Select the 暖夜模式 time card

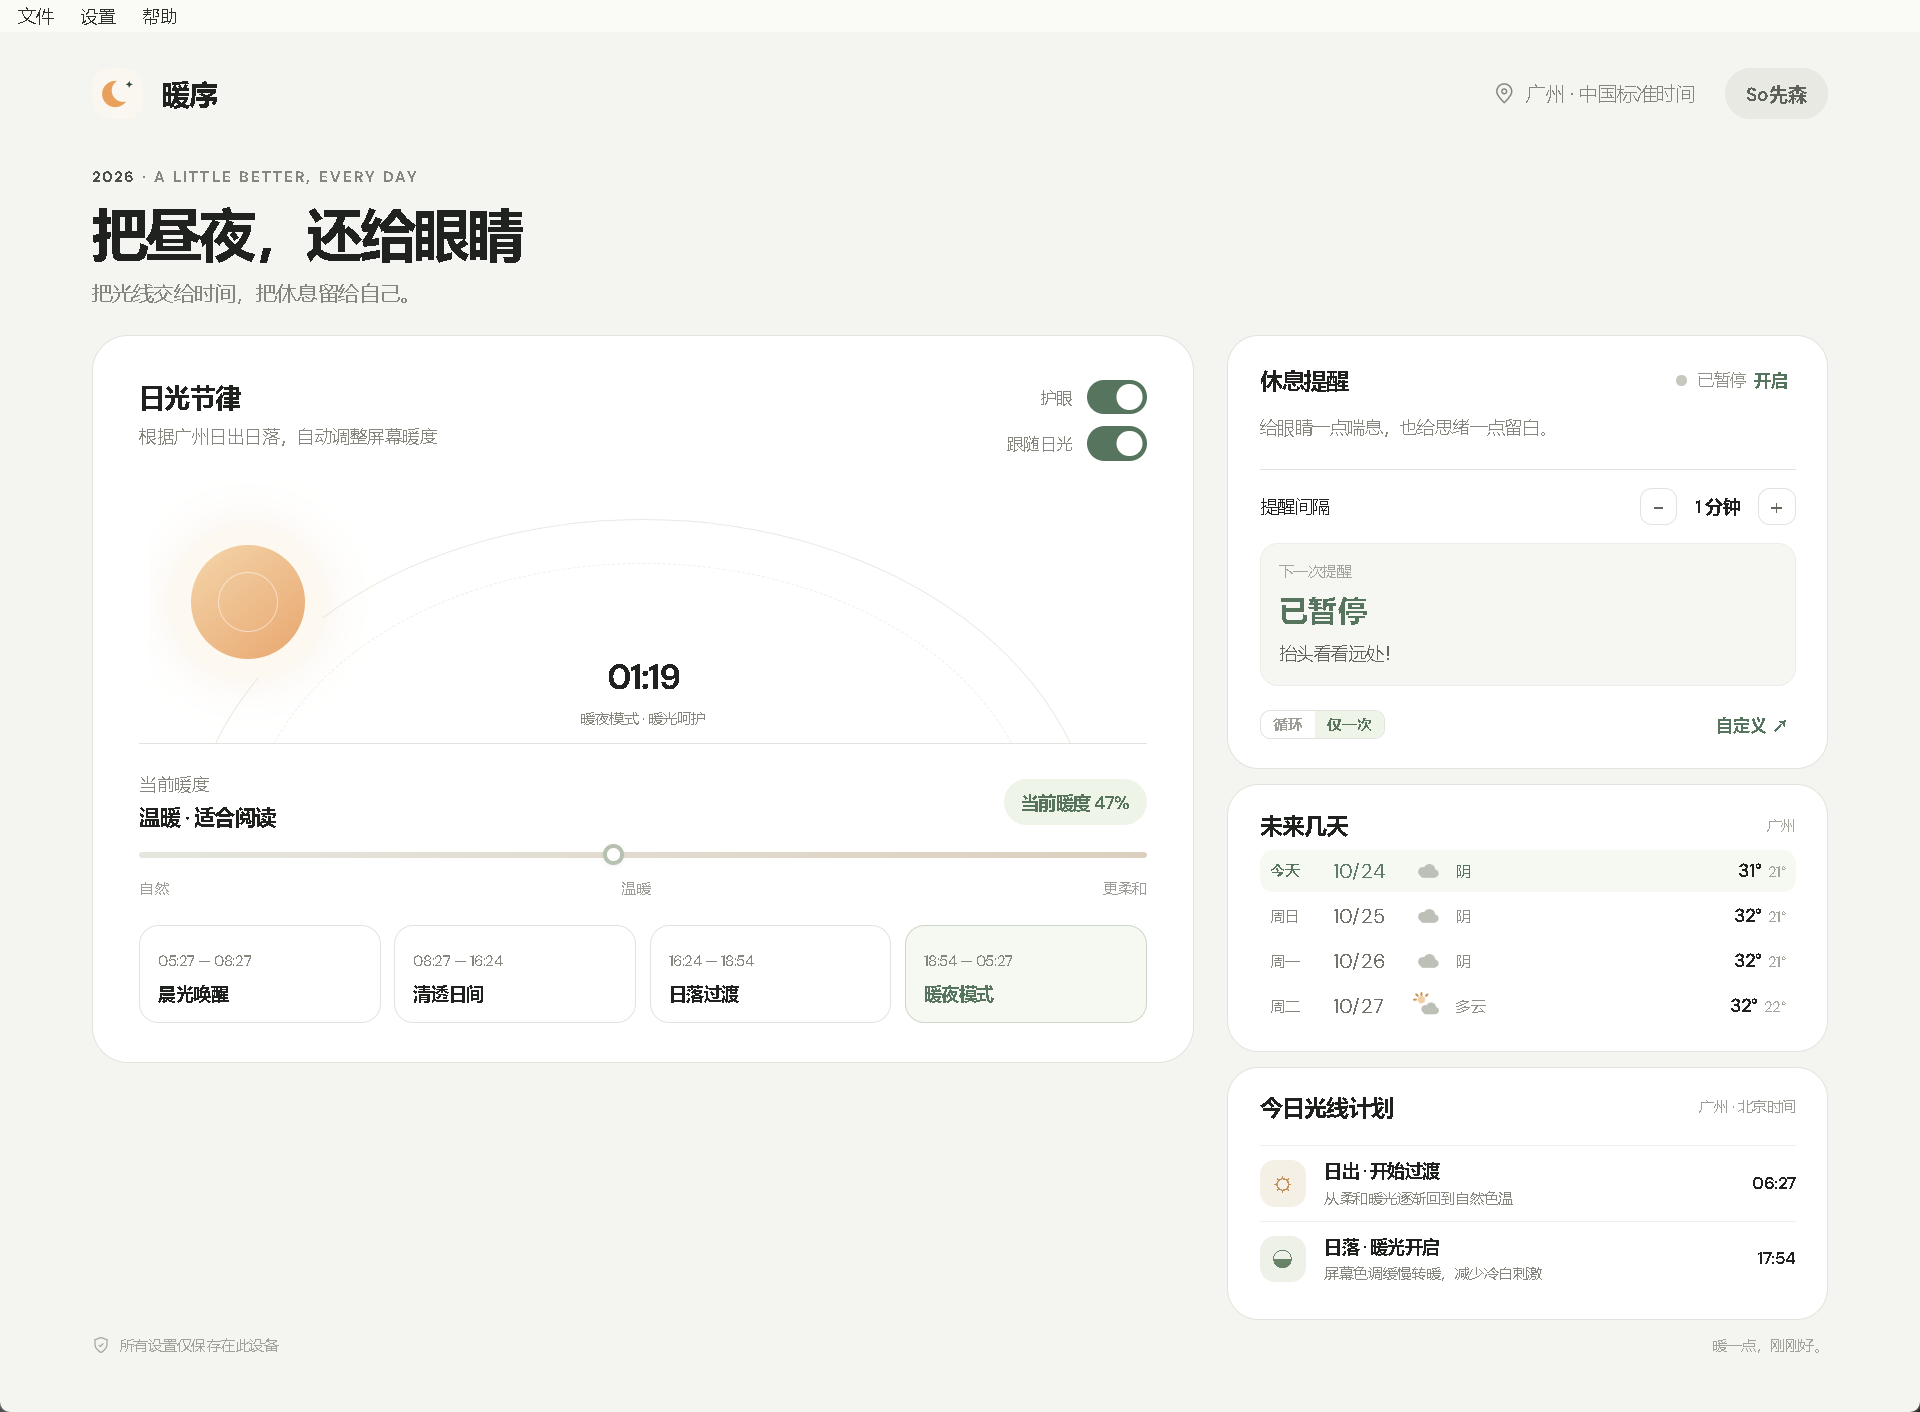(1026, 974)
